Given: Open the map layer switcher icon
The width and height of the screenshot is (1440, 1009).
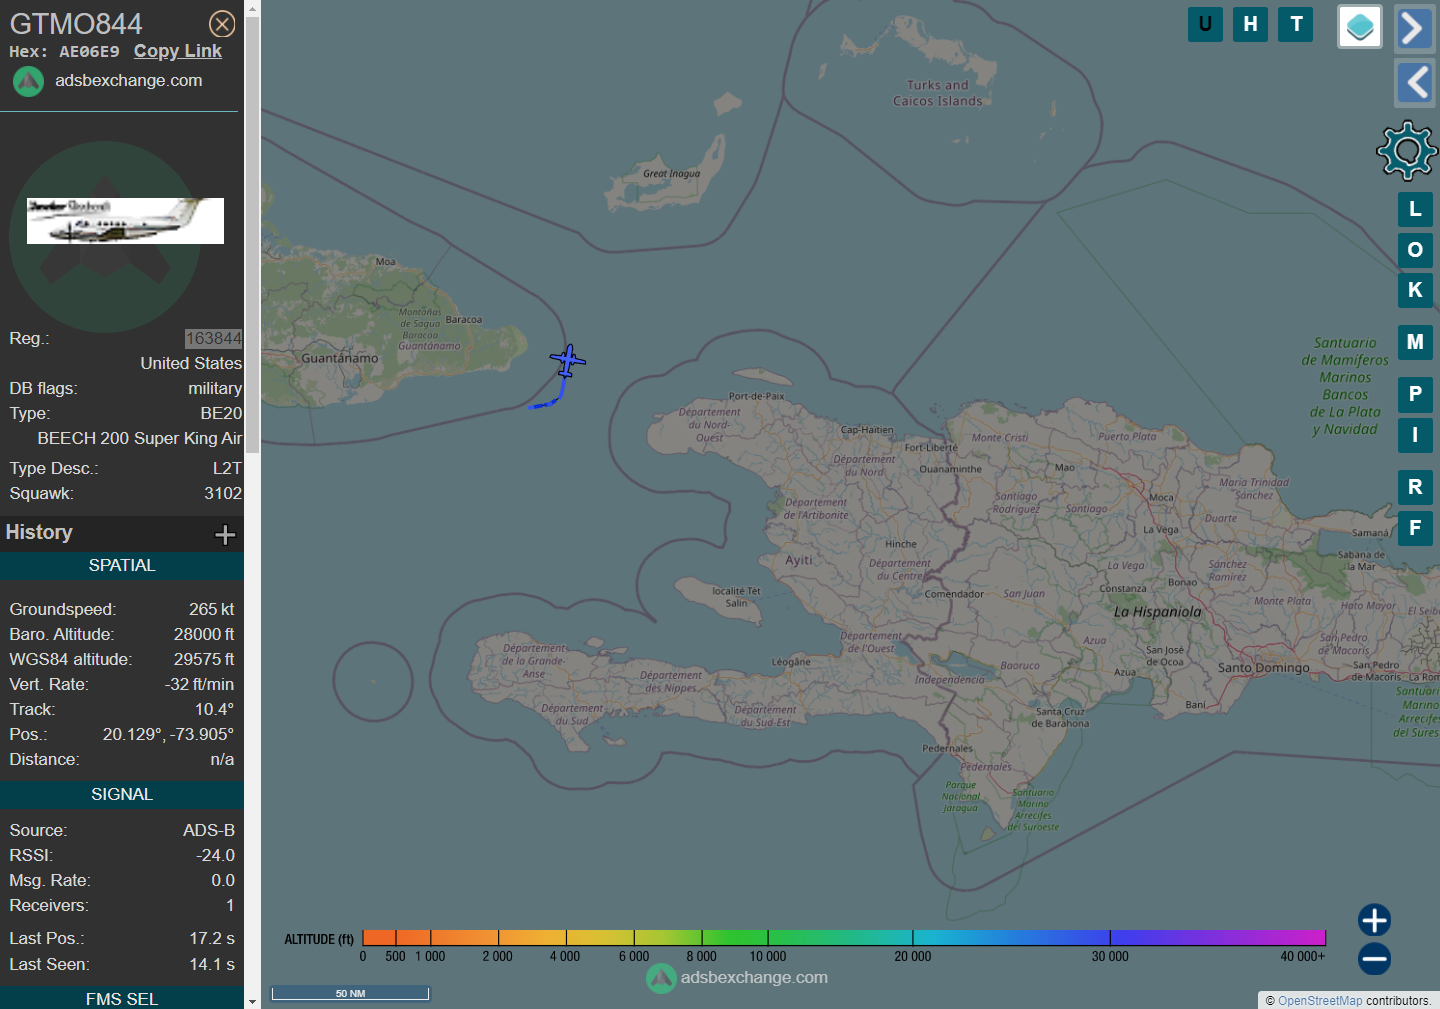Looking at the screenshot, I should [1360, 27].
